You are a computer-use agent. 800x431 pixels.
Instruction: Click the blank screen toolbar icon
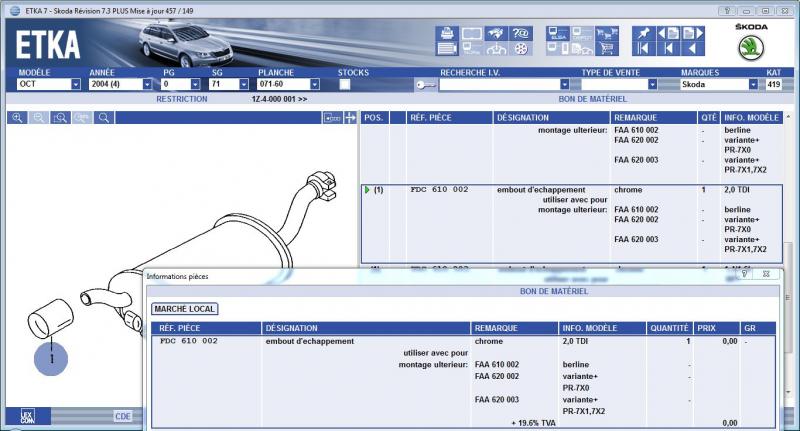click(x=472, y=33)
